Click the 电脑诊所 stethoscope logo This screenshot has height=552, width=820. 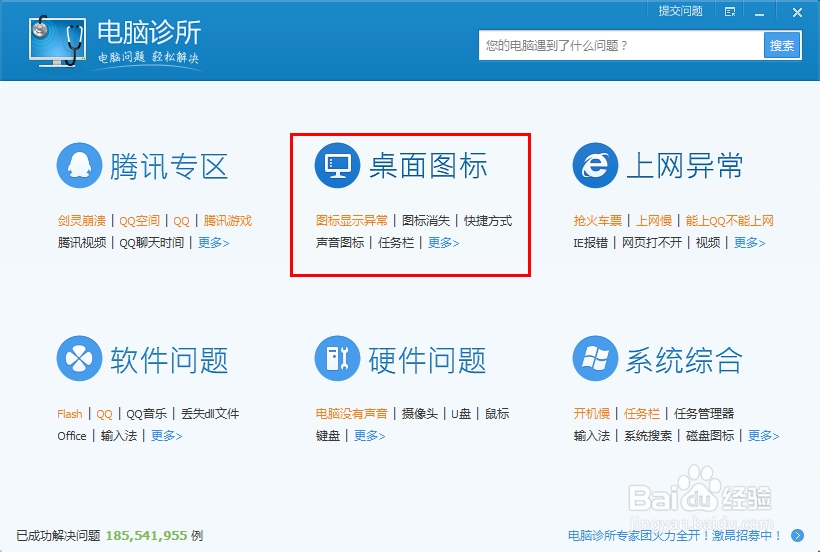click(x=57, y=41)
